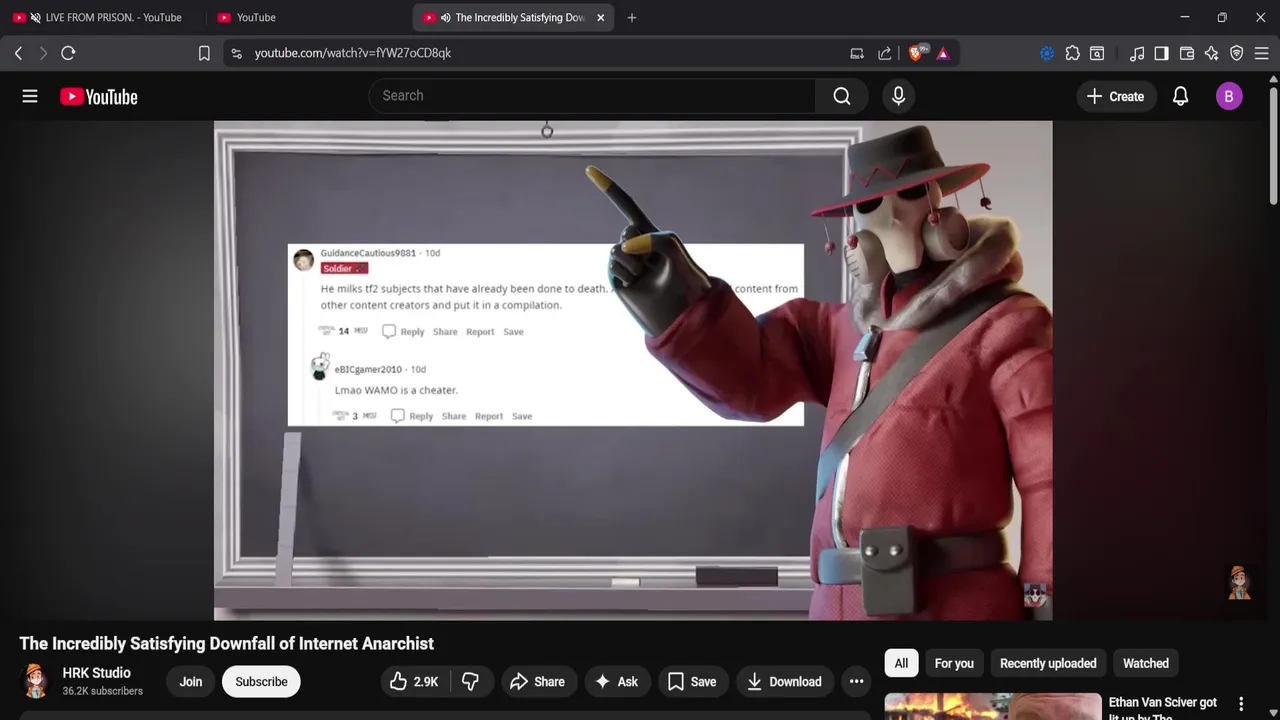Open Leo AI sparkle icon
The width and height of the screenshot is (1280, 720).
point(1211,53)
